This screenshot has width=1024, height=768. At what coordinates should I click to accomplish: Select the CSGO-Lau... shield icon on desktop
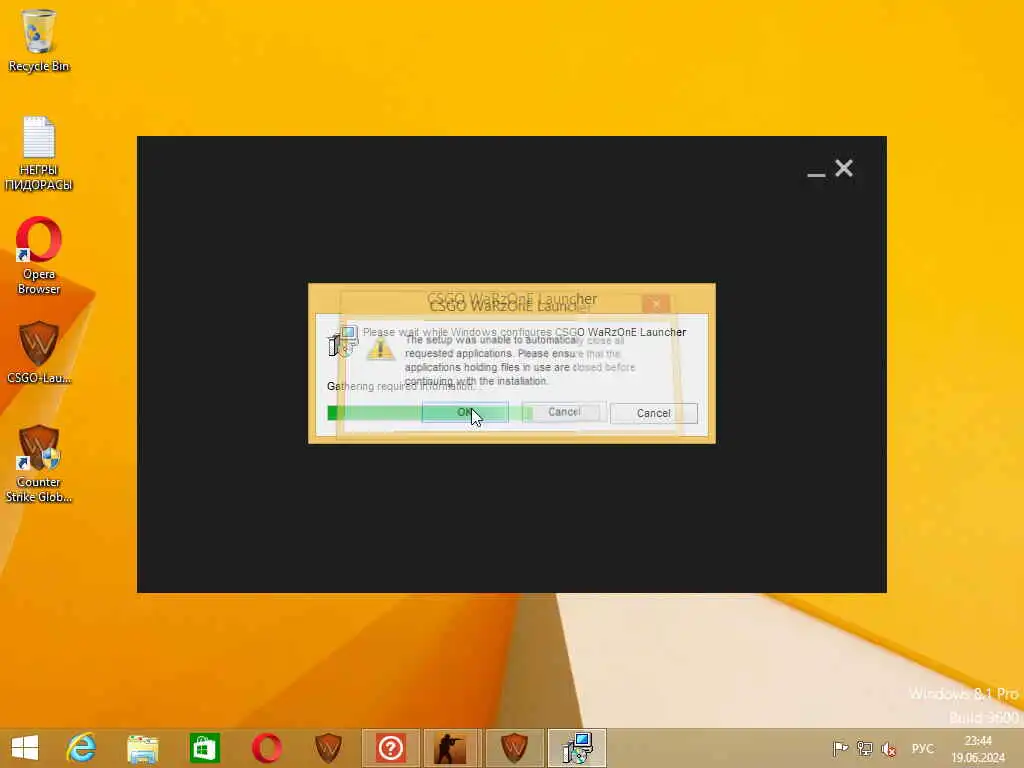[39, 353]
